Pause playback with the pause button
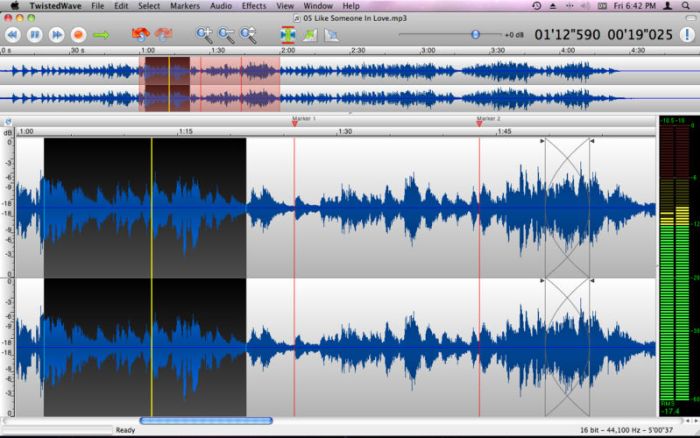Screen dimensions: 700x438 coord(34,35)
